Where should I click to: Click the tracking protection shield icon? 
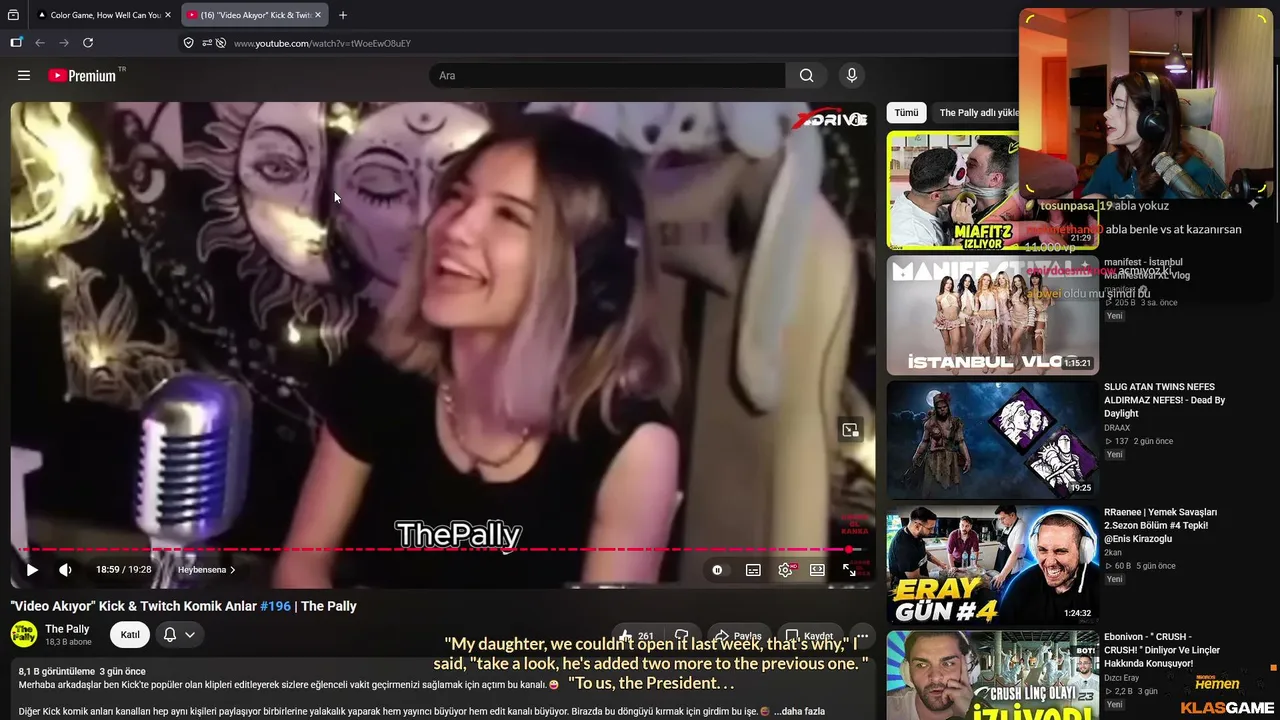point(188,43)
